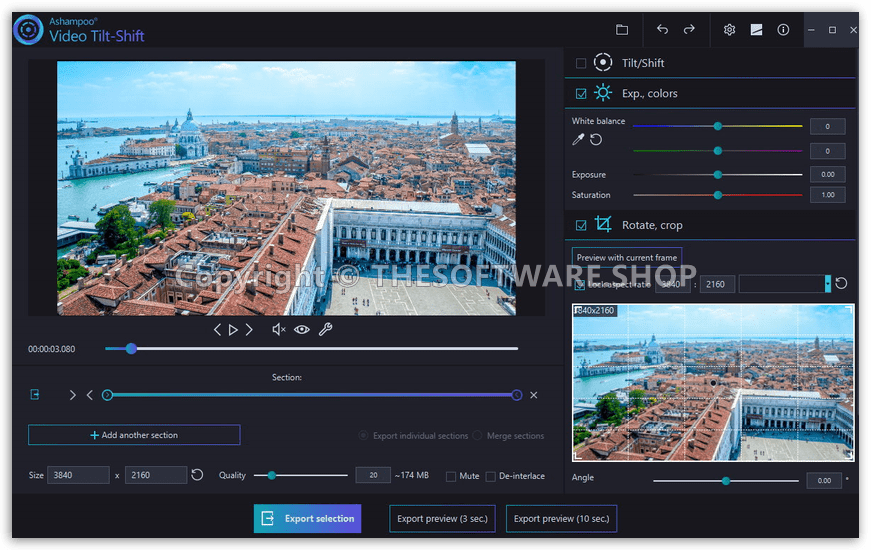Image resolution: width=871 pixels, height=550 pixels.
Task: Check the De-interlace option
Action: click(490, 476)
